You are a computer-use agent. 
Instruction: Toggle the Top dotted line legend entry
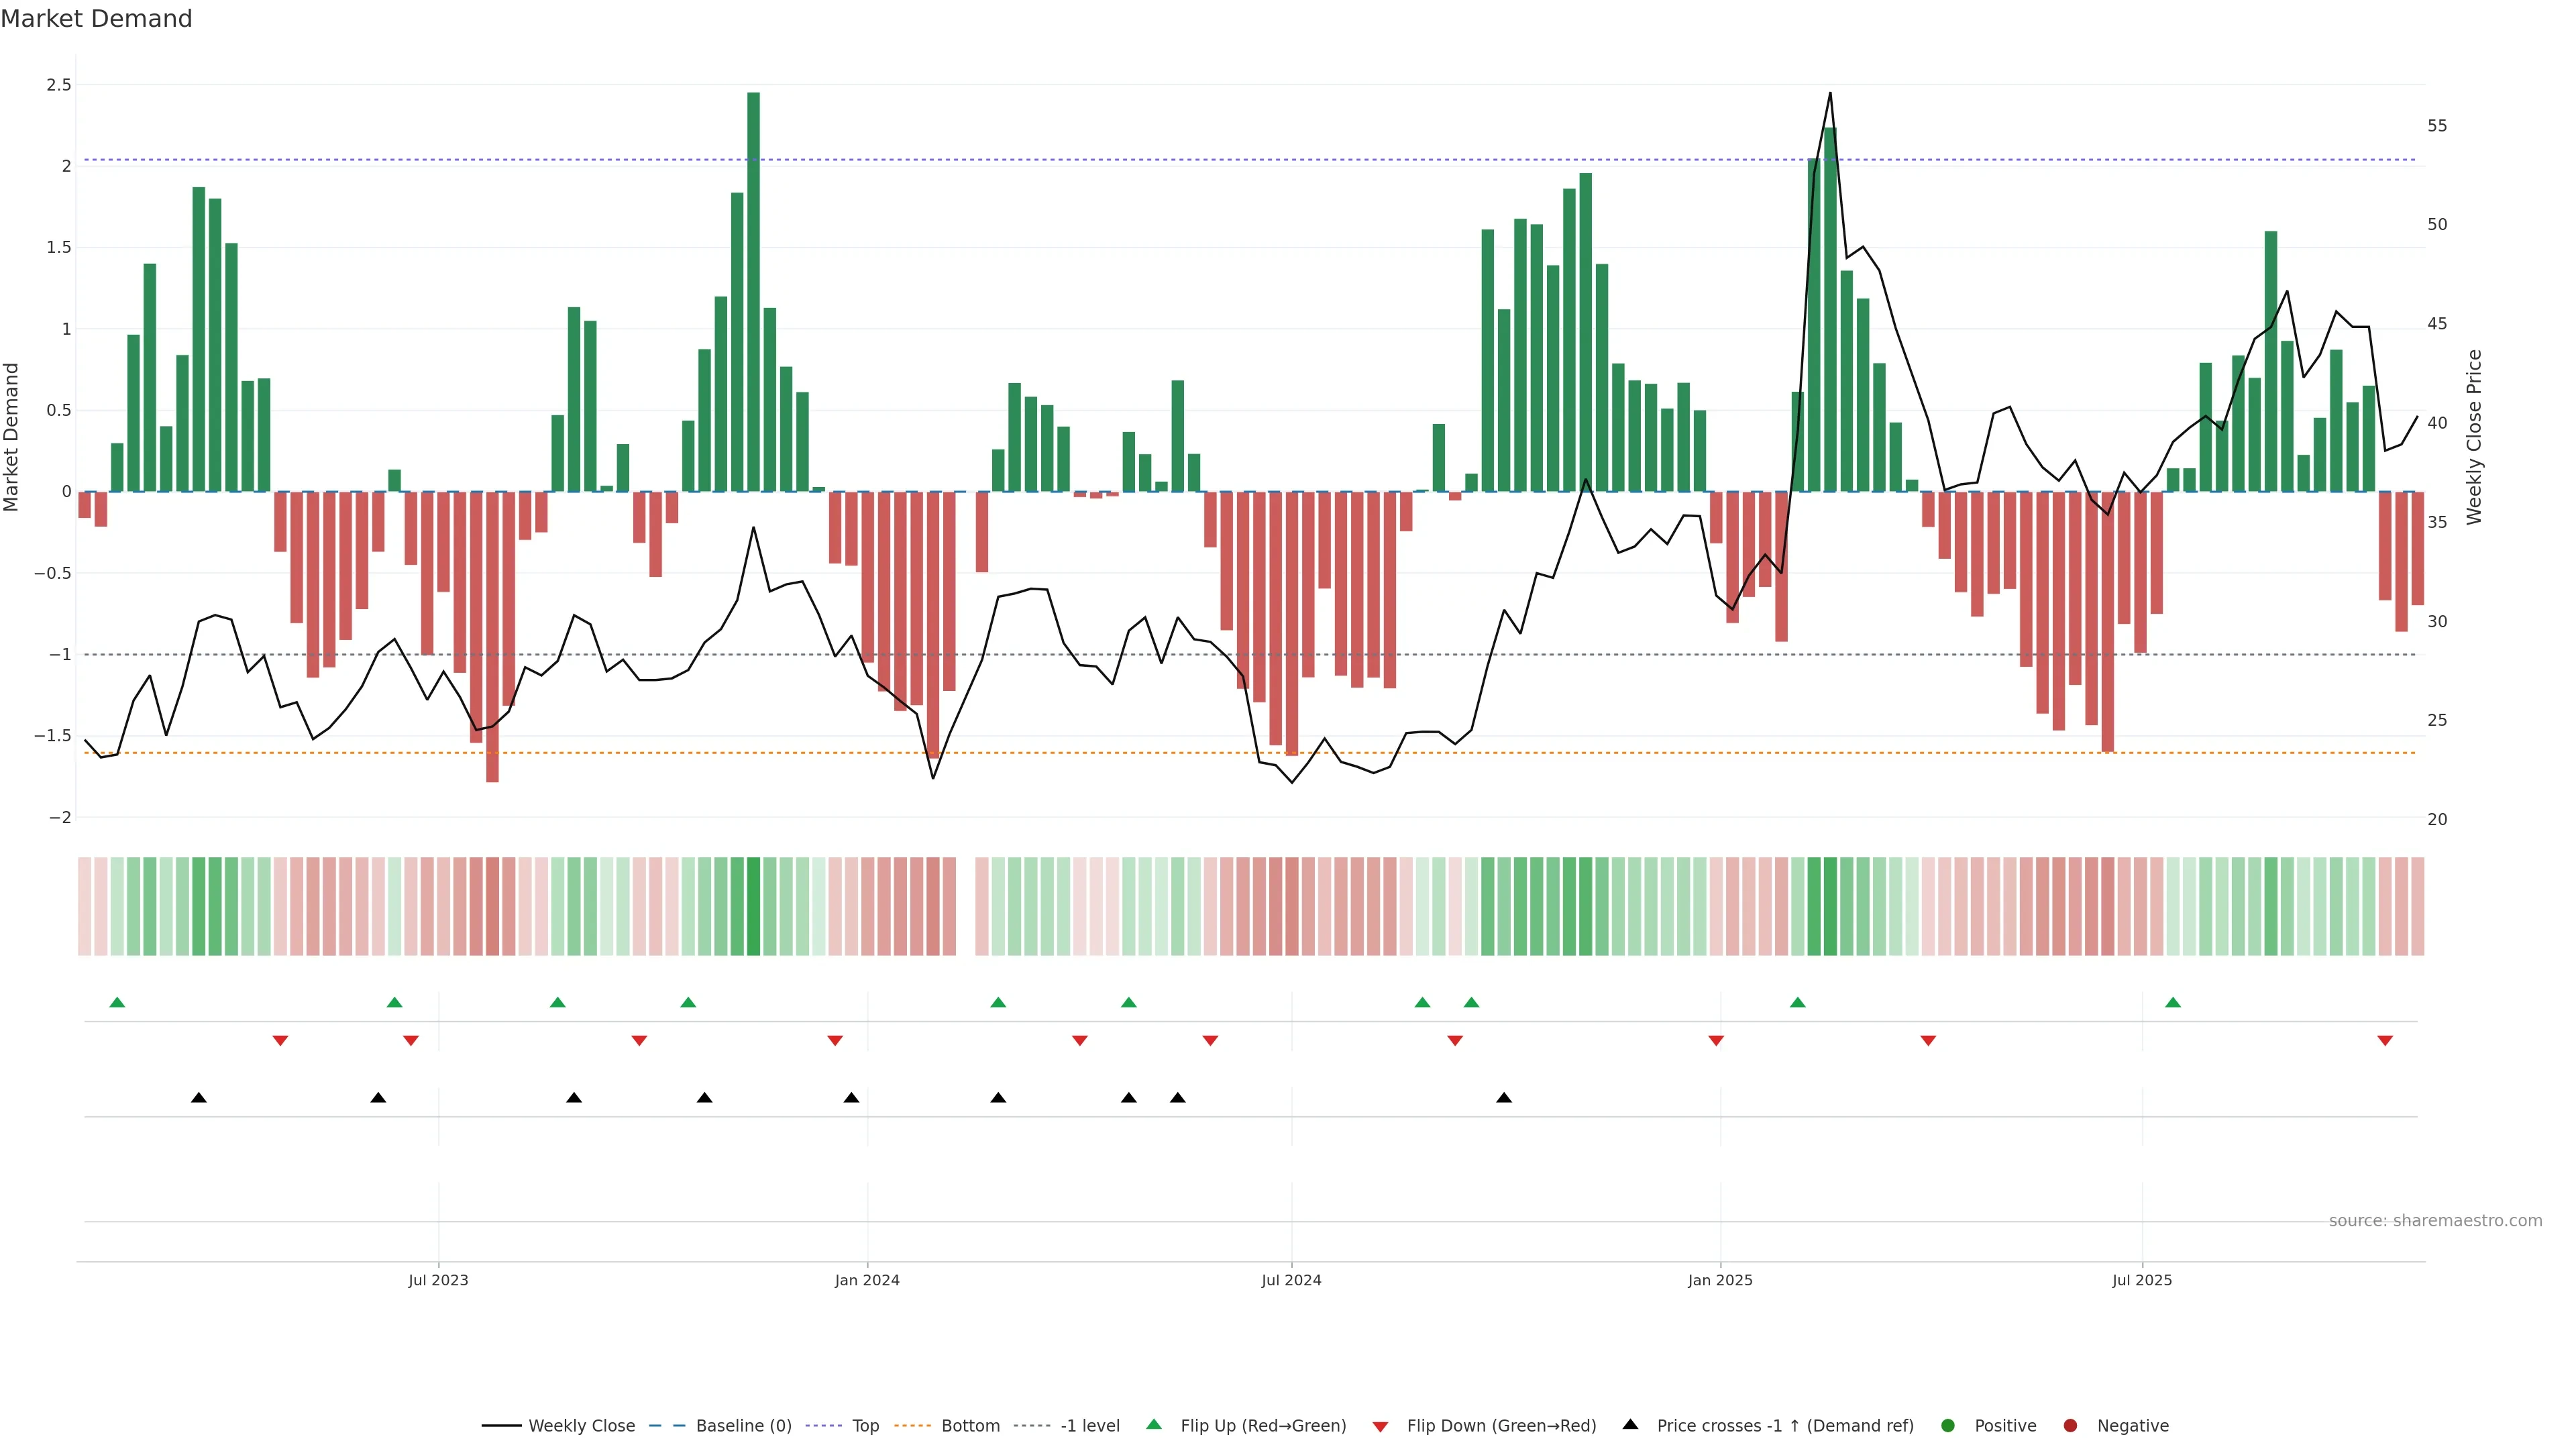(865, 1425)
